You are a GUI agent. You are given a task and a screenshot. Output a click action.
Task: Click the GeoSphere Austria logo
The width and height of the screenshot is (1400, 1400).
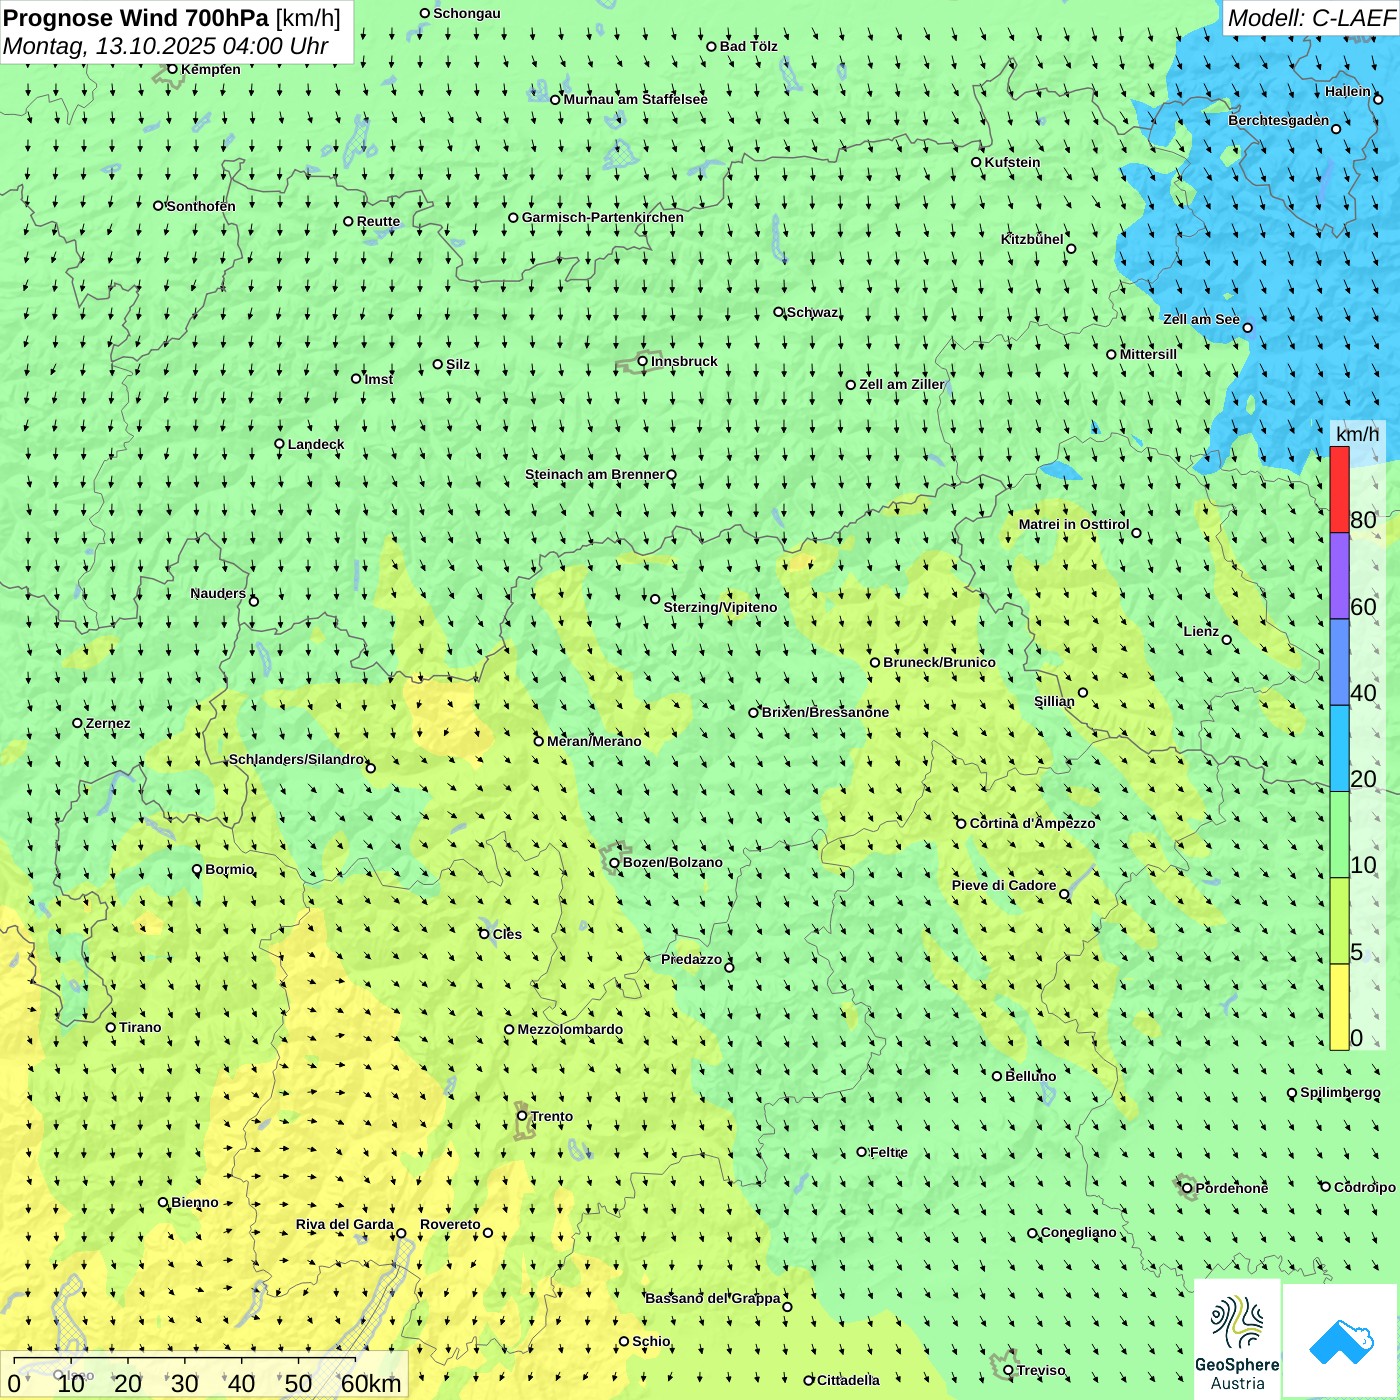(1237, 1339)
